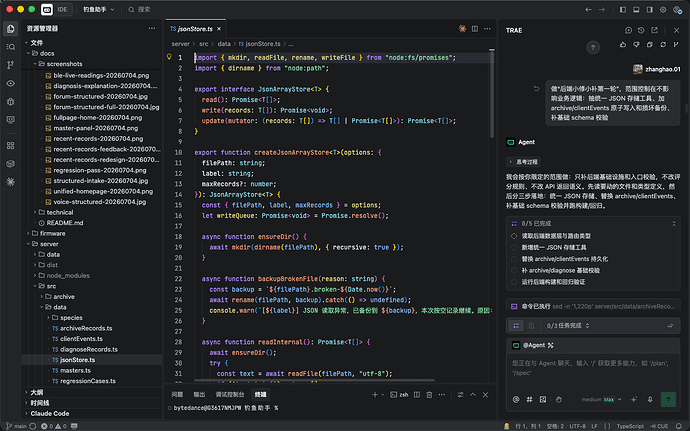
Task: Send the chat message with green arrow
Action: (668, 399)
